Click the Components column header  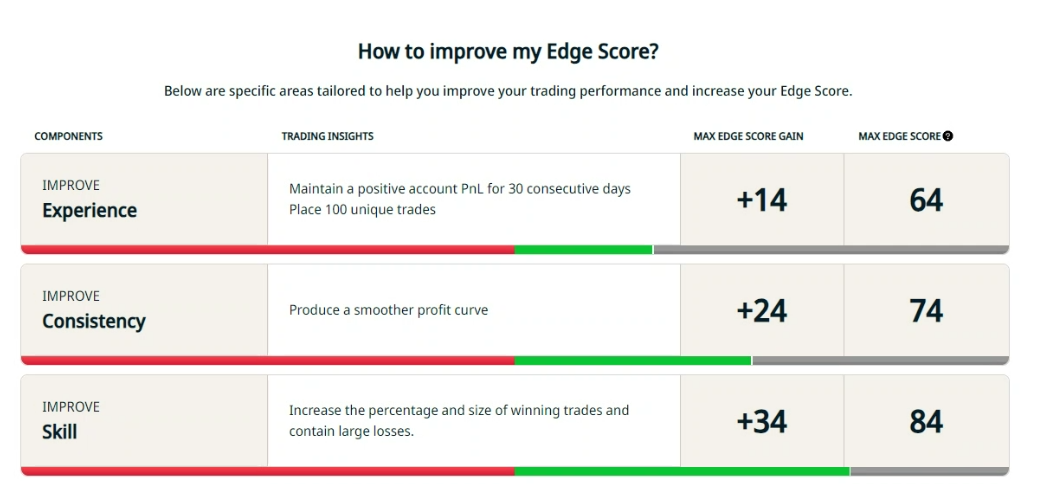[x=68, y=136]
